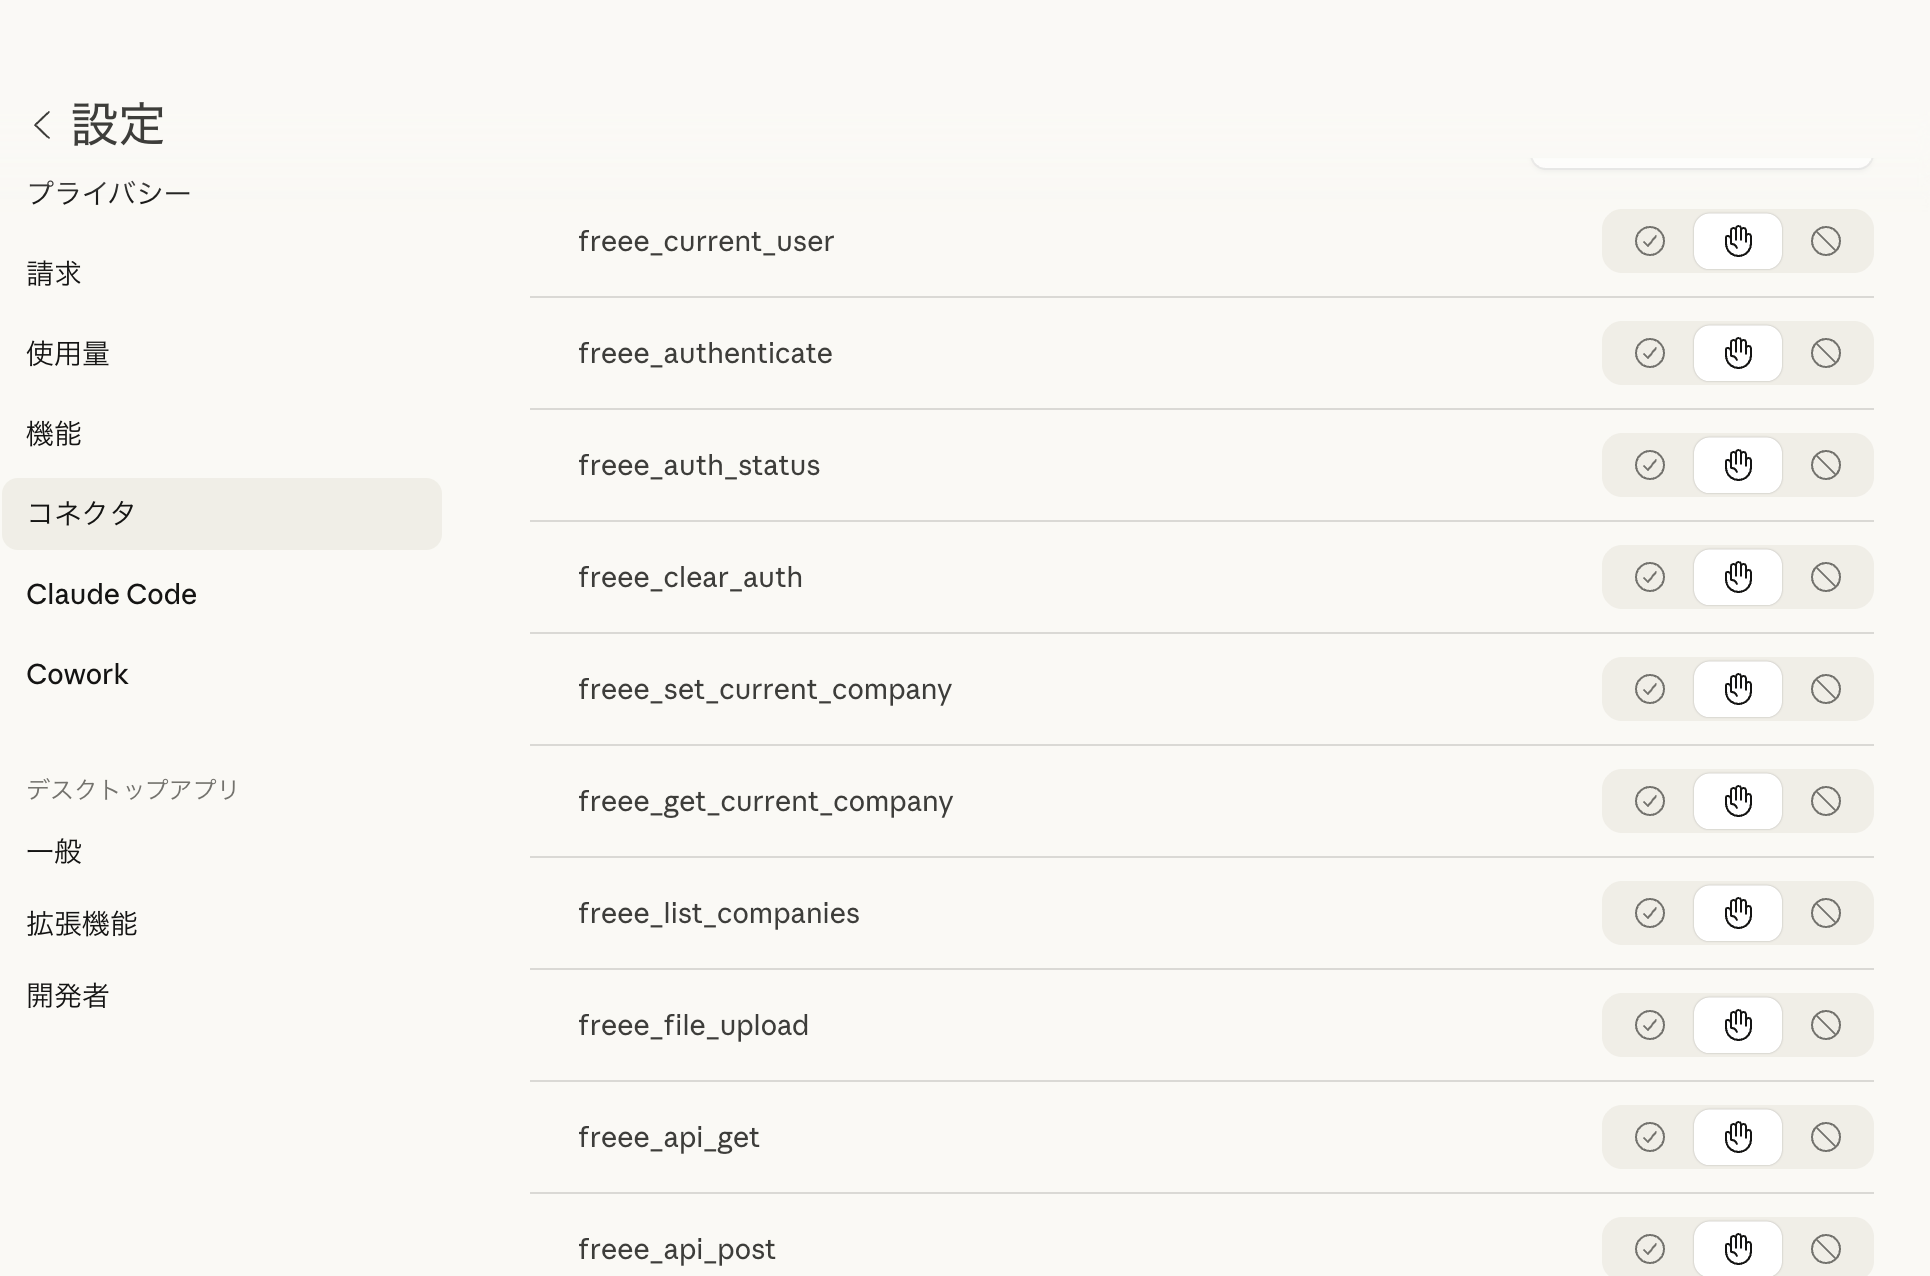
Task: Block the freee_api_get tool
Action: [1825, 1137]
